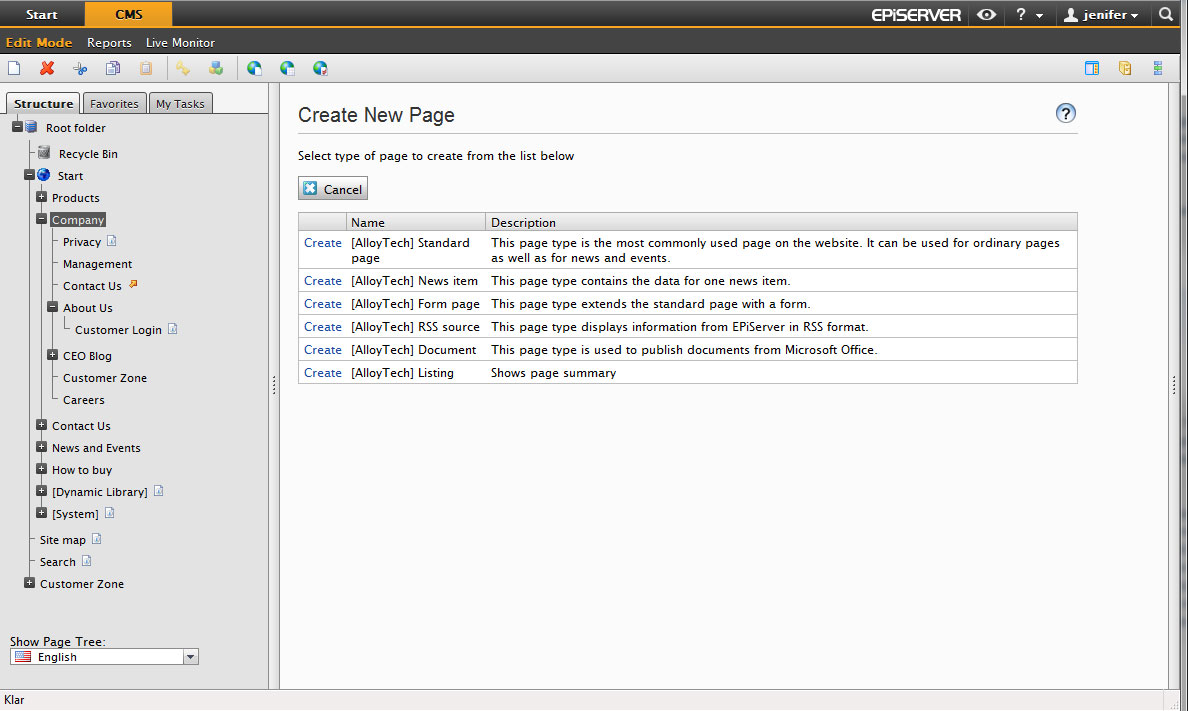Viewport: 1188px width, 711px height.
Task: Switch to the My Tasks tab
Action: pyautogui.click(x=180, y=104)
